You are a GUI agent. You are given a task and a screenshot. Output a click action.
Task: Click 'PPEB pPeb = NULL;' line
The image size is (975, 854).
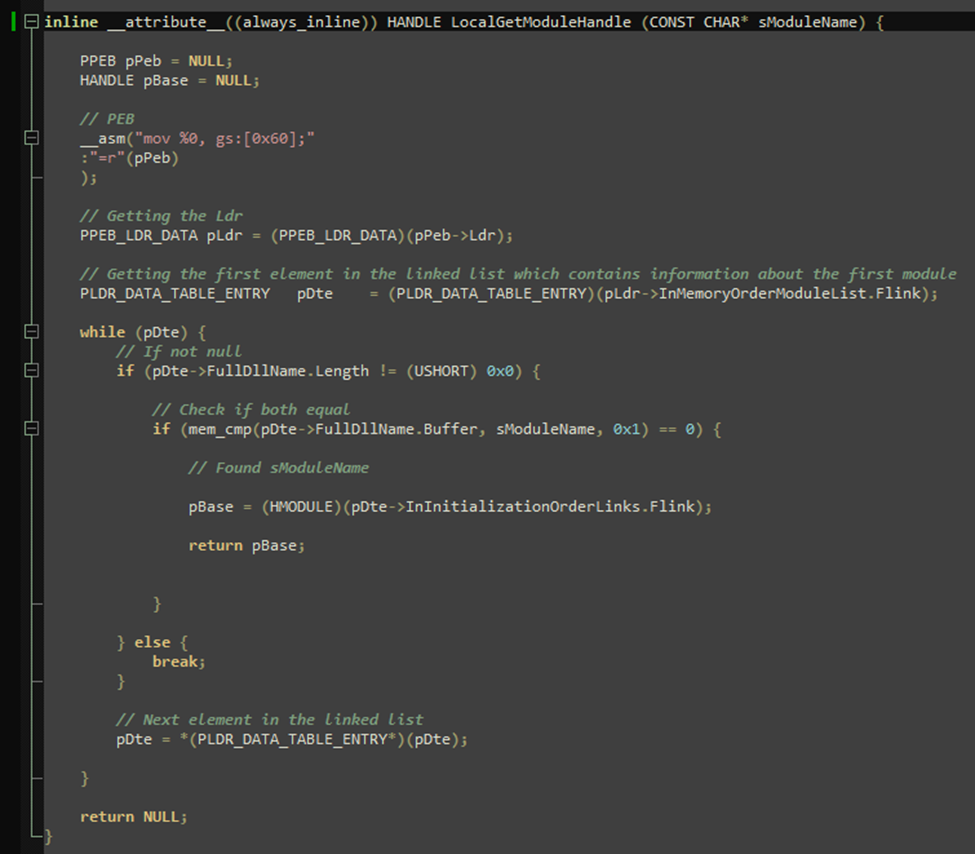155,61
